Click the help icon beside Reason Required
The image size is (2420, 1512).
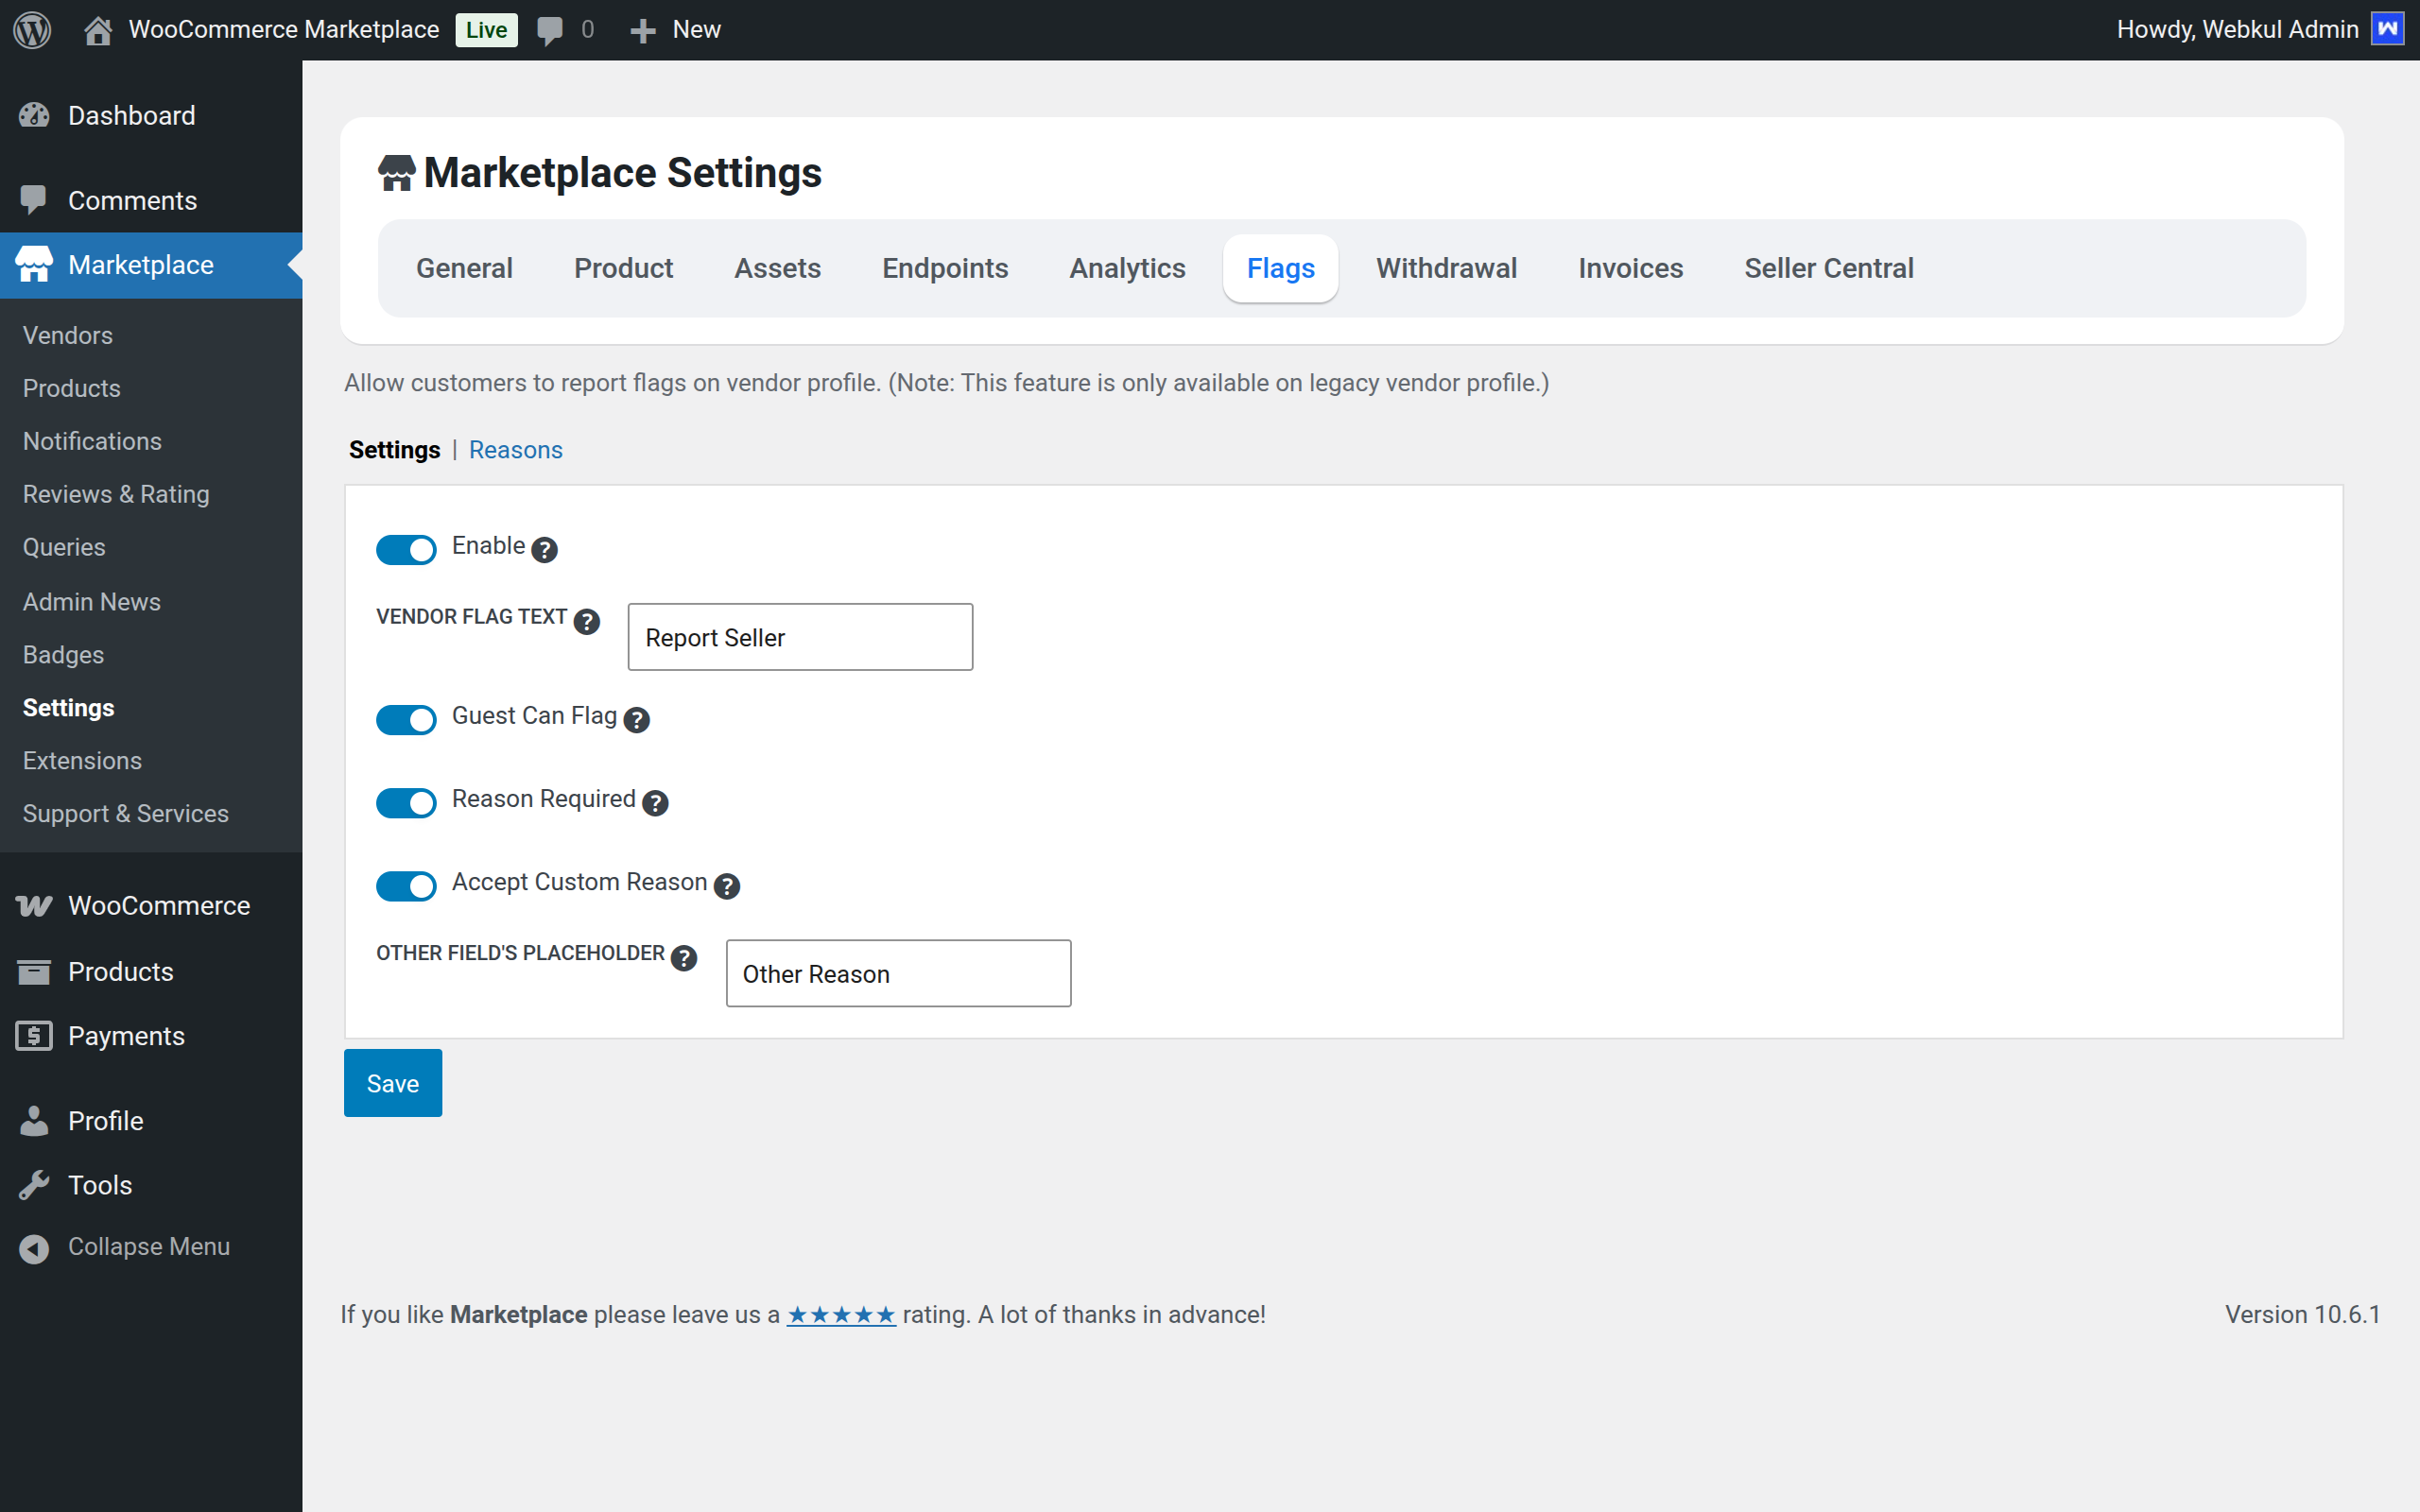click(655, 802)
